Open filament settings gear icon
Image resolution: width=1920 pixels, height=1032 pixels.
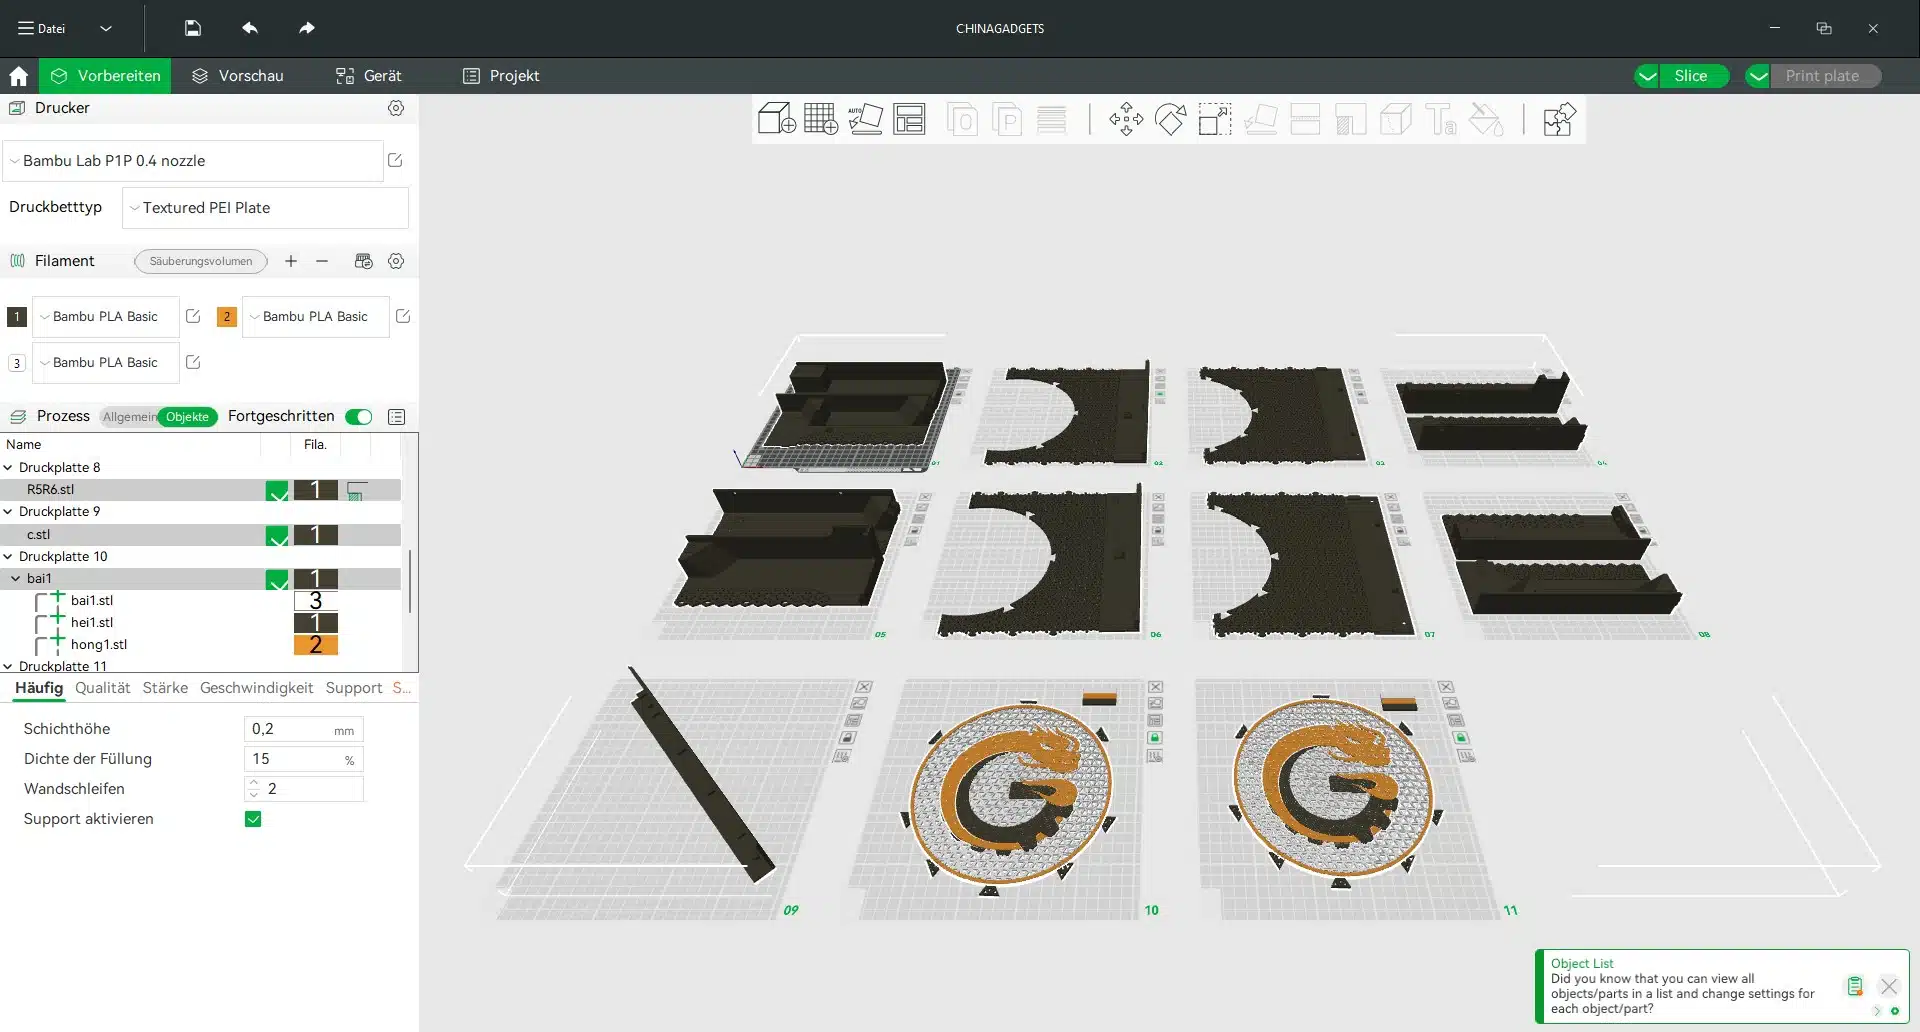396,261
